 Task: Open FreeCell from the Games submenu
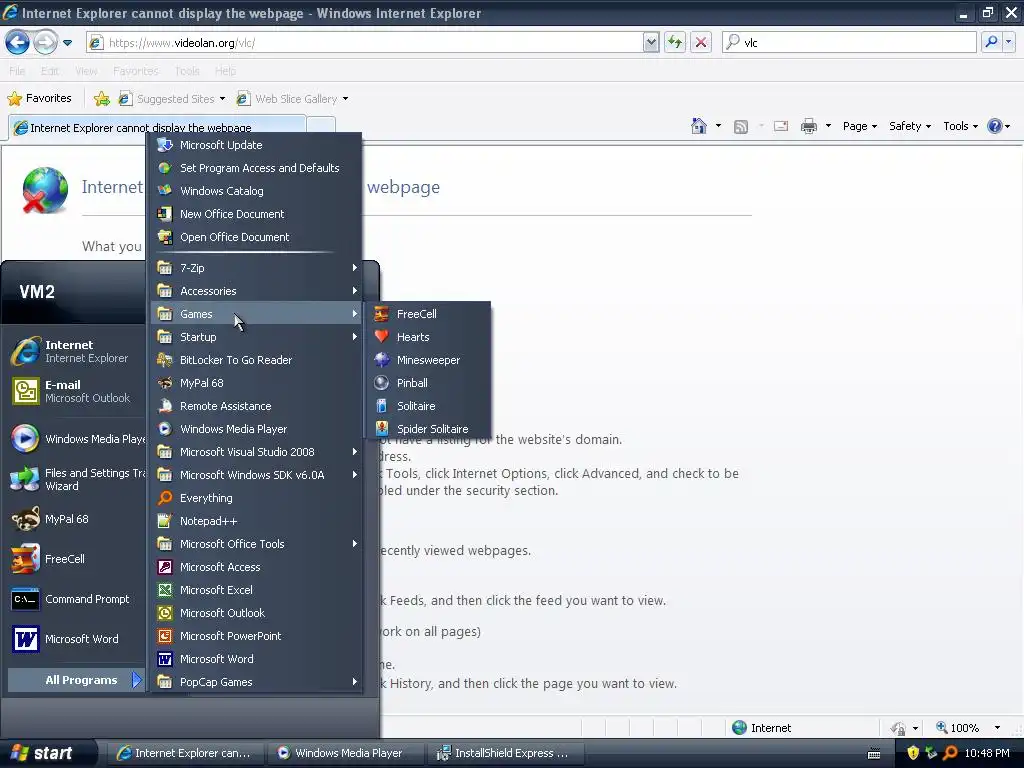click(x=428, y=314)
